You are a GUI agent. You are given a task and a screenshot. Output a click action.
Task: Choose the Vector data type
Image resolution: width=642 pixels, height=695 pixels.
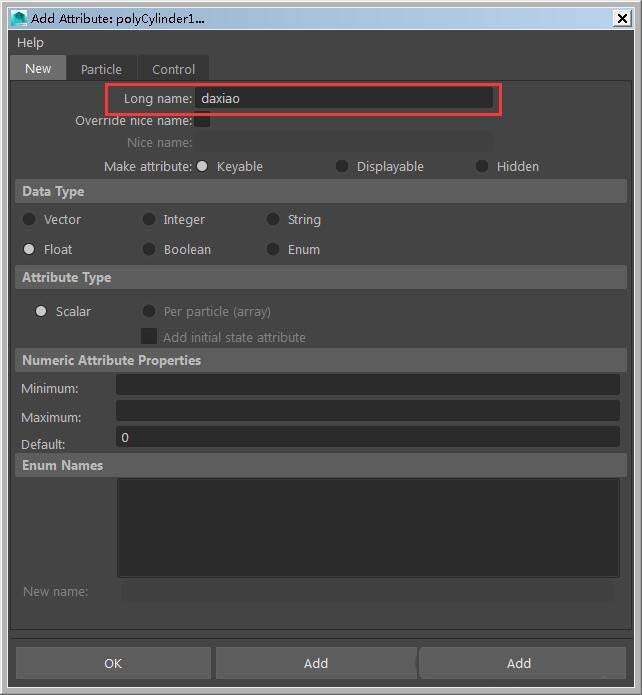click(x=29, y=219)
